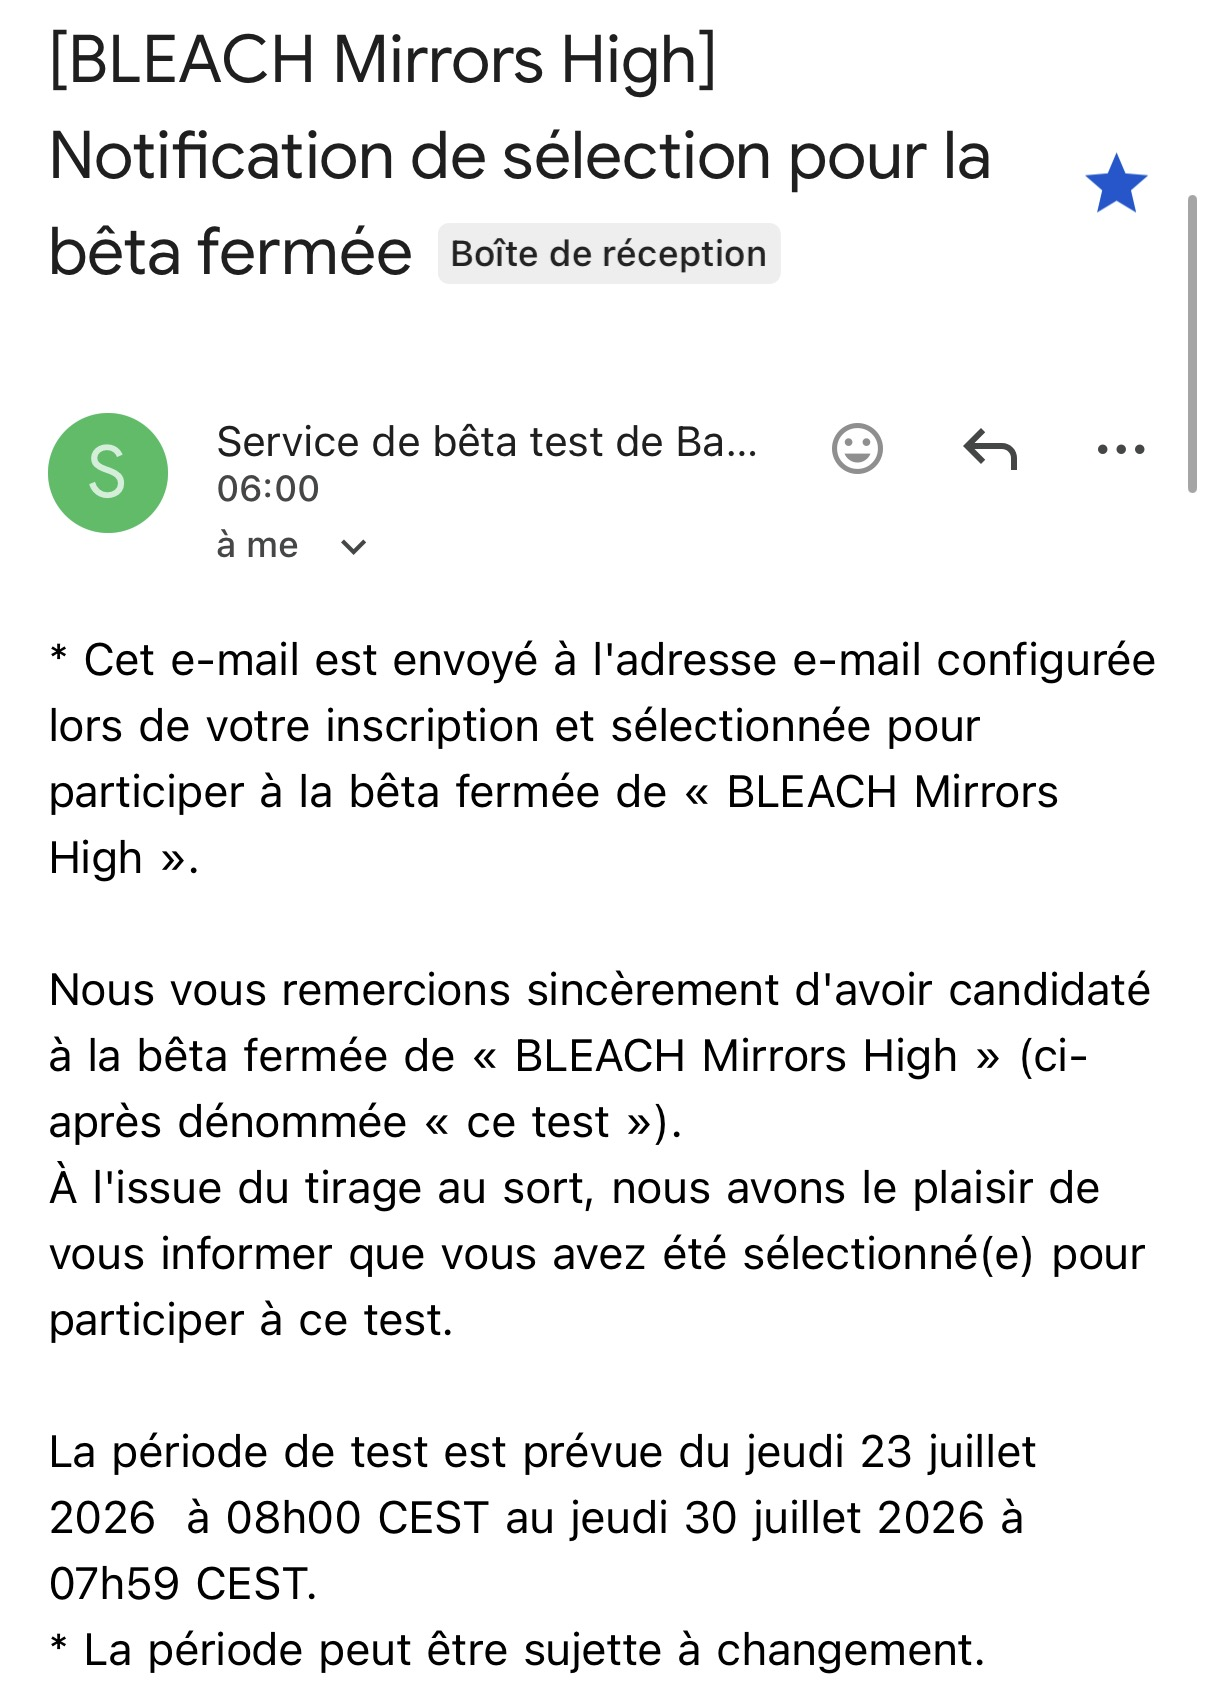Open the three-dot more options menu
Image resolution: width=1206 pixels, height=1708 pixels.
(1120, 449)
